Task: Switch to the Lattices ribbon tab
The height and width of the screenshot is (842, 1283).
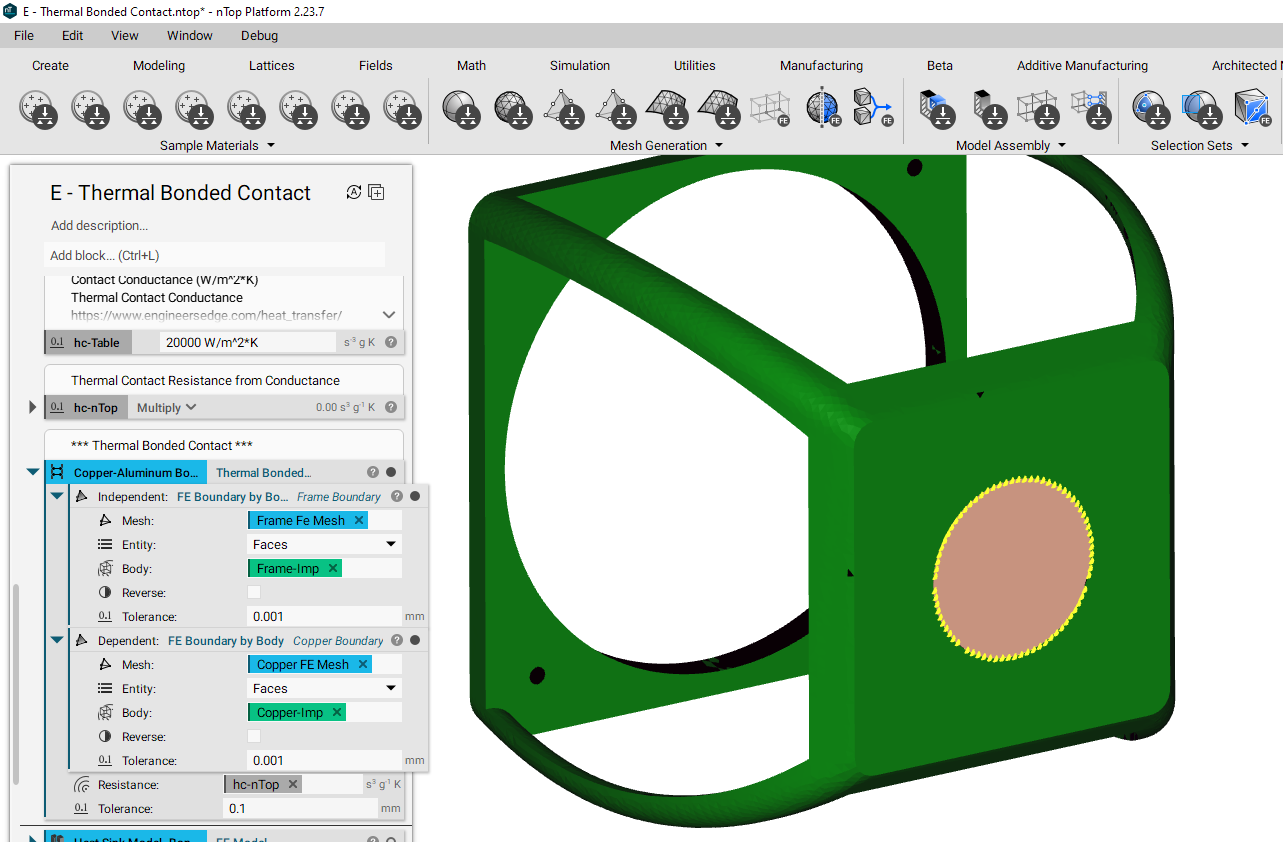Action: [x=272, y=65]
